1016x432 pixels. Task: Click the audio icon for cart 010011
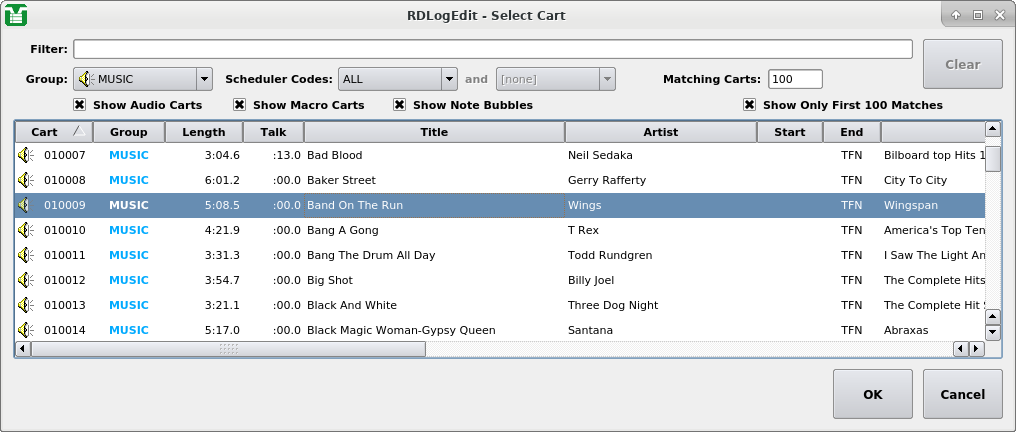(25, 255)
